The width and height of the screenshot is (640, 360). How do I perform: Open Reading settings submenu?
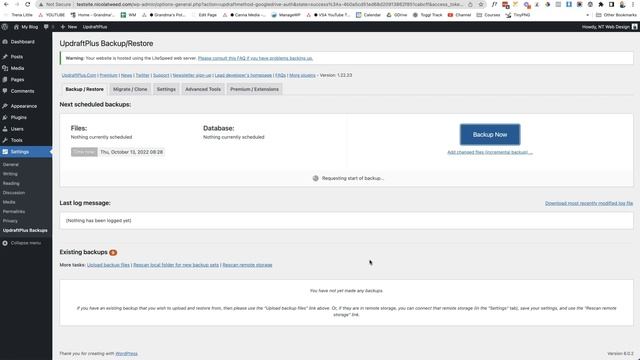pos(11,184)
